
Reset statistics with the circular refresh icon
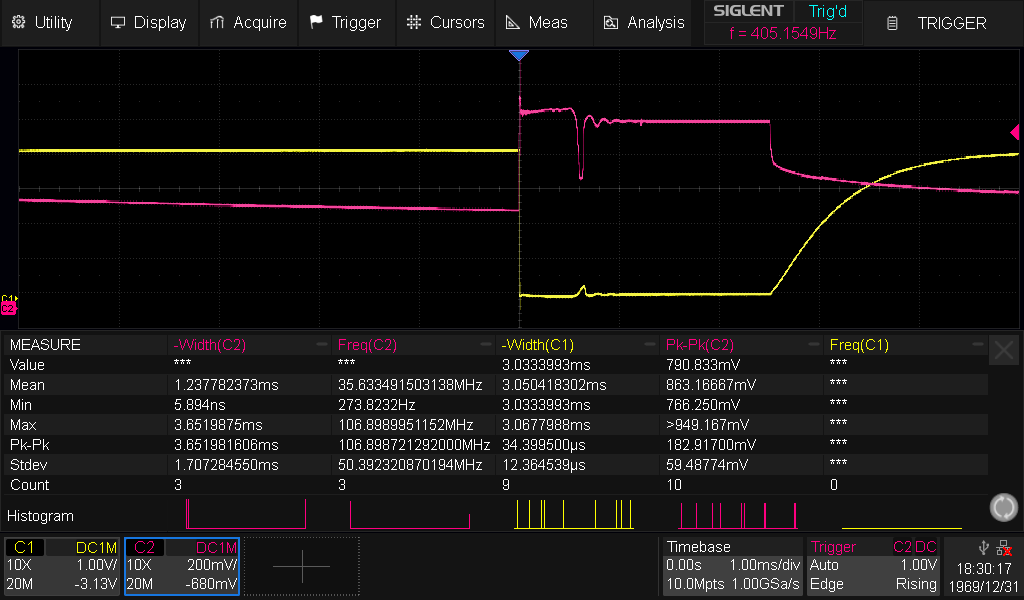pos(1003,507)
